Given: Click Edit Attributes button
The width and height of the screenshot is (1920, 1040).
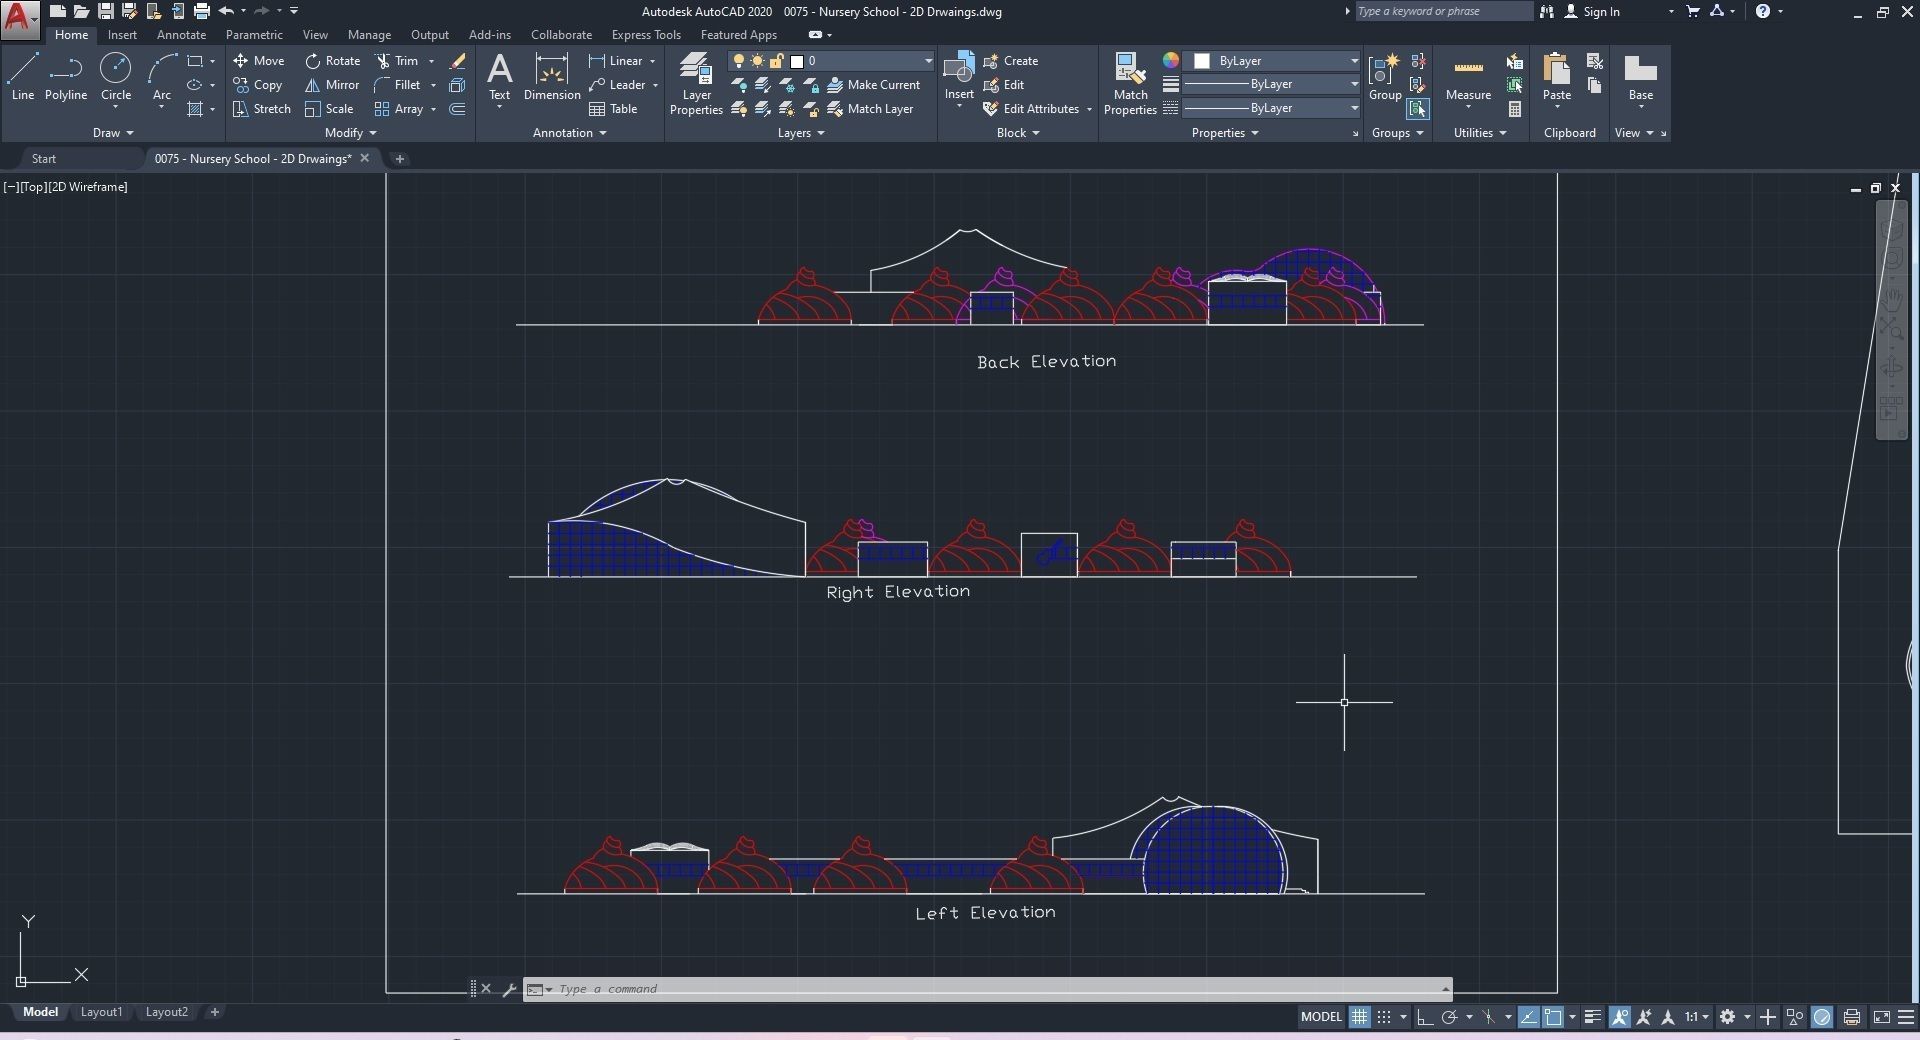Looking at the screenshot, I should click(x=1031, y=109).
